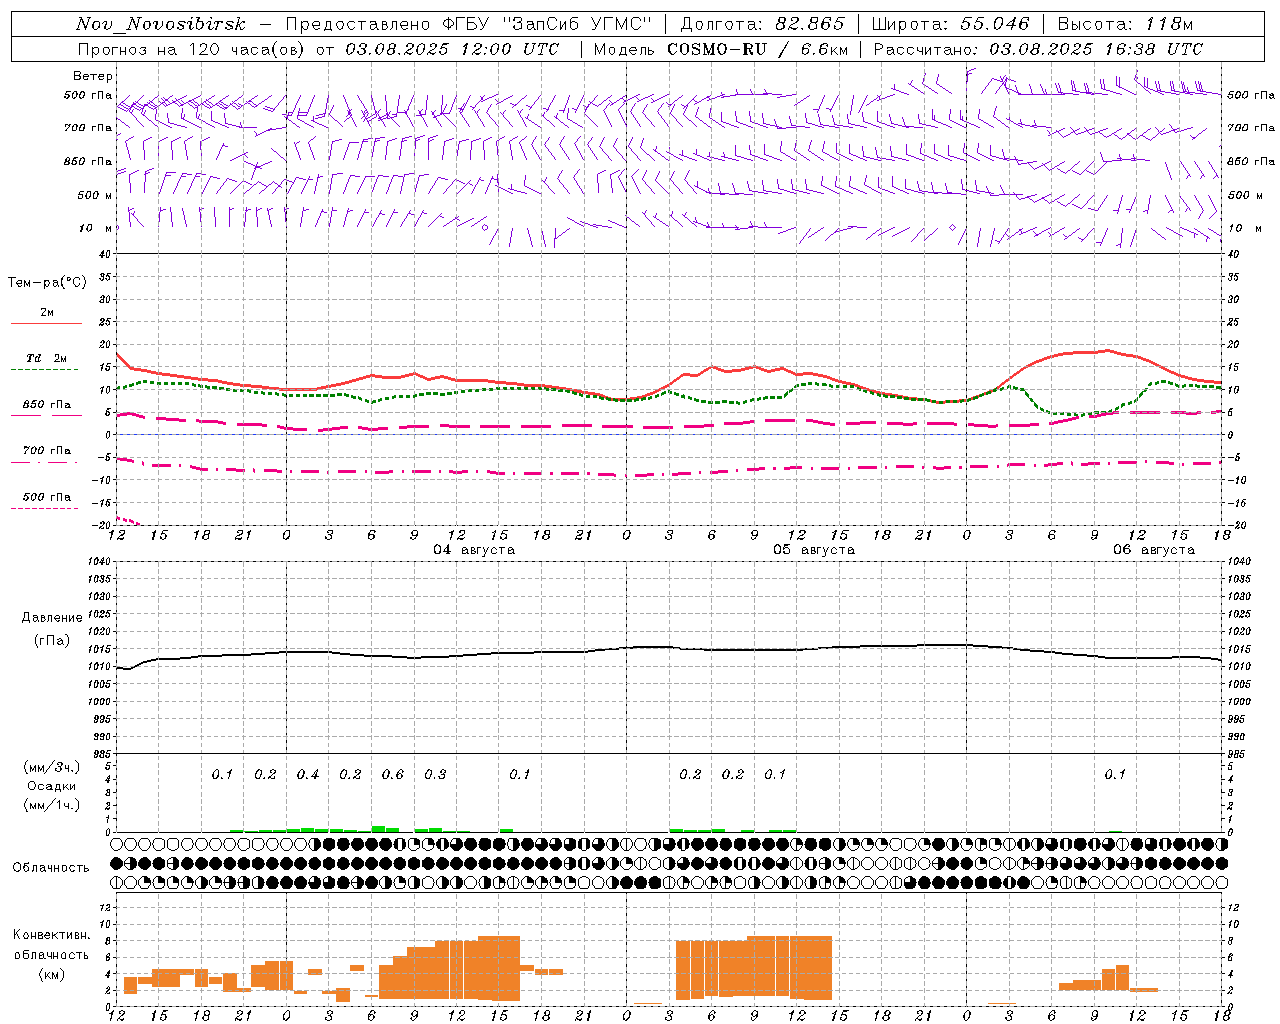Screen dimensions: 1280x1024
Task: Click the "COSMO-RU / 6.6км" model label
Action: point(757,49)
